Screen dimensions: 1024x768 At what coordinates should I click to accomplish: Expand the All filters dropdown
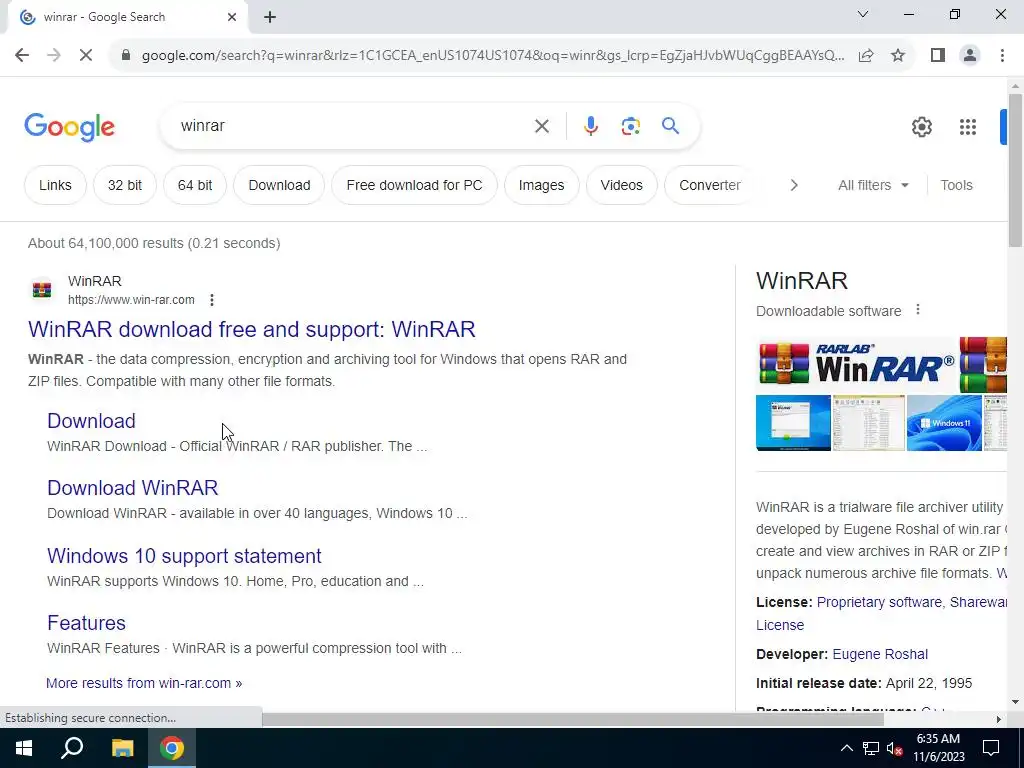873,185
